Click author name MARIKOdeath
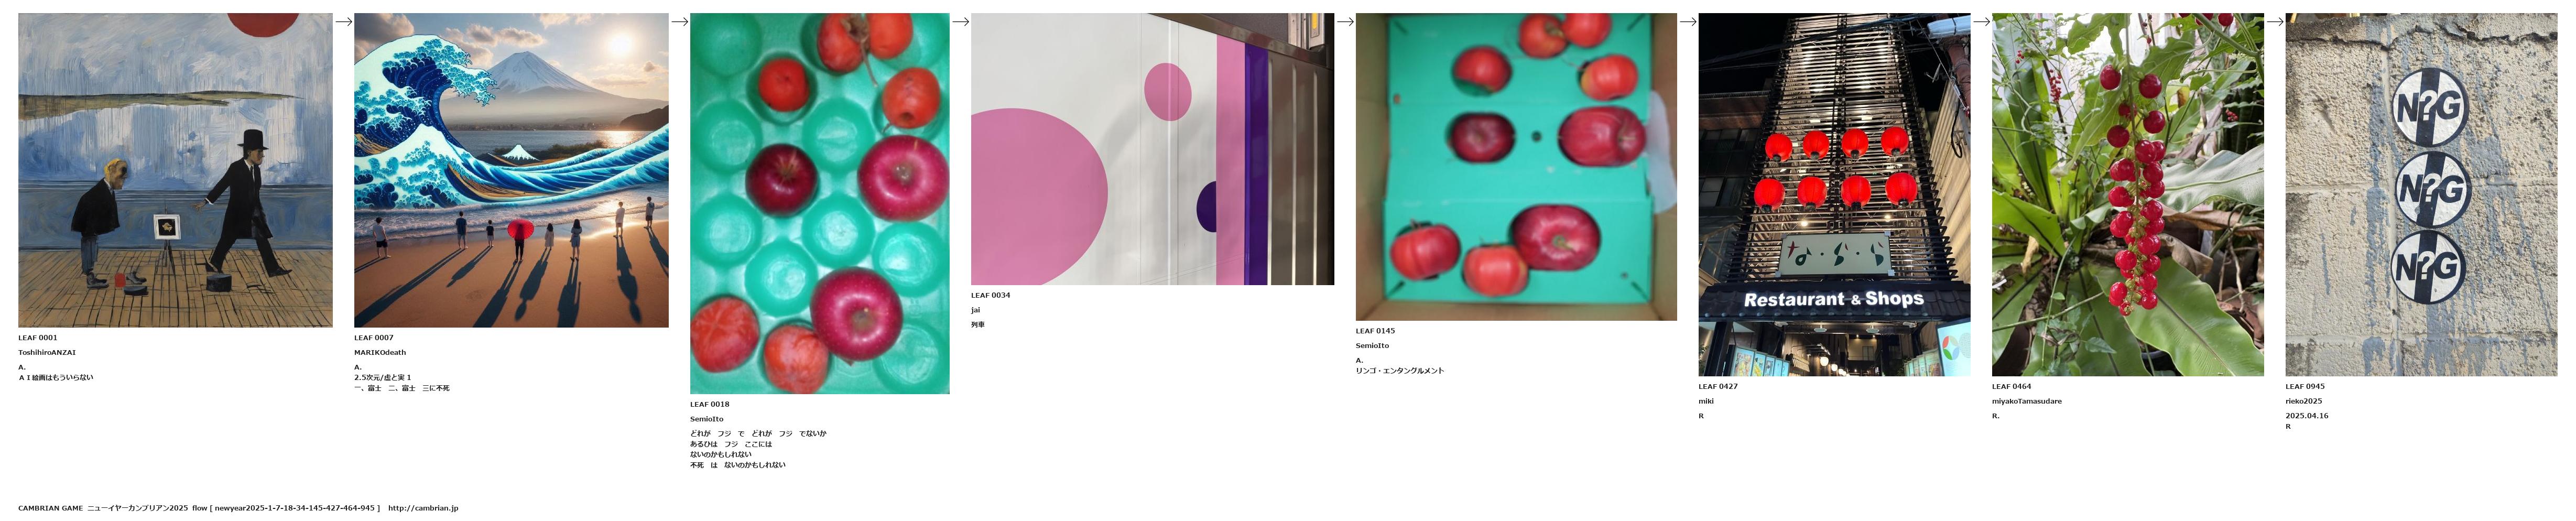The width and height of the screenshot is (2576, 521). click(x=380, y=353)
